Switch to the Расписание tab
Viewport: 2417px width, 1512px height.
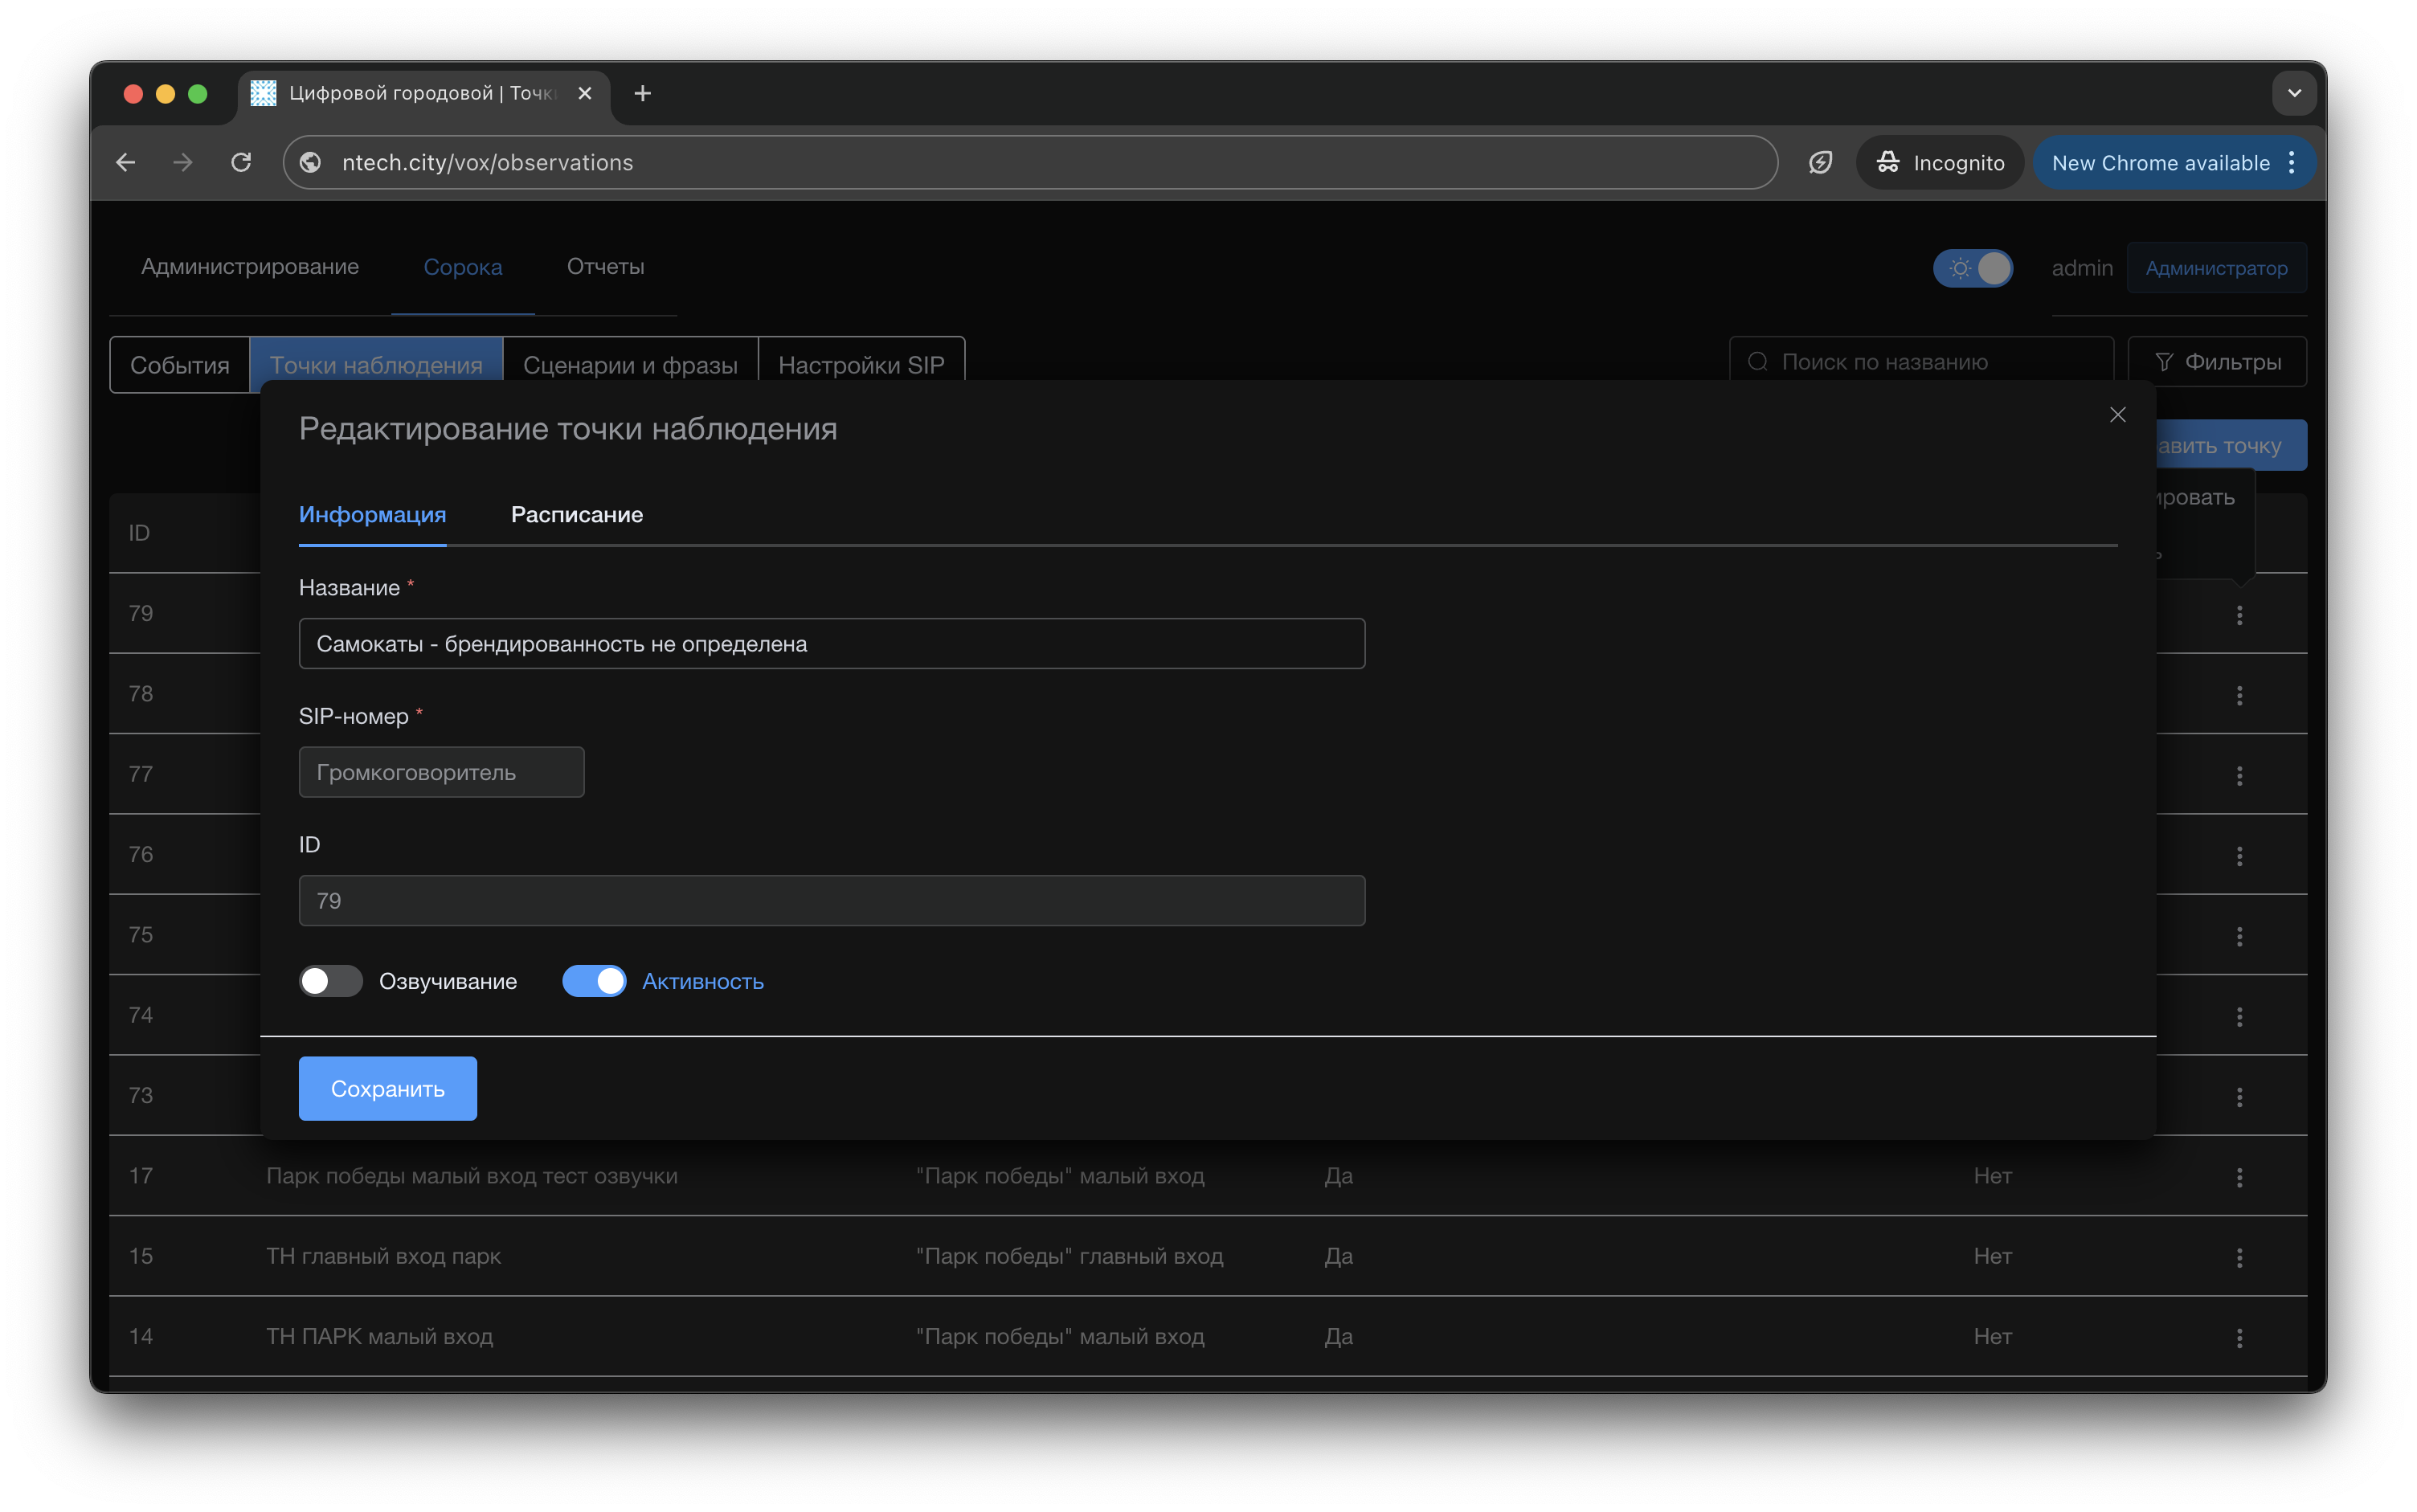pos(576,514)
